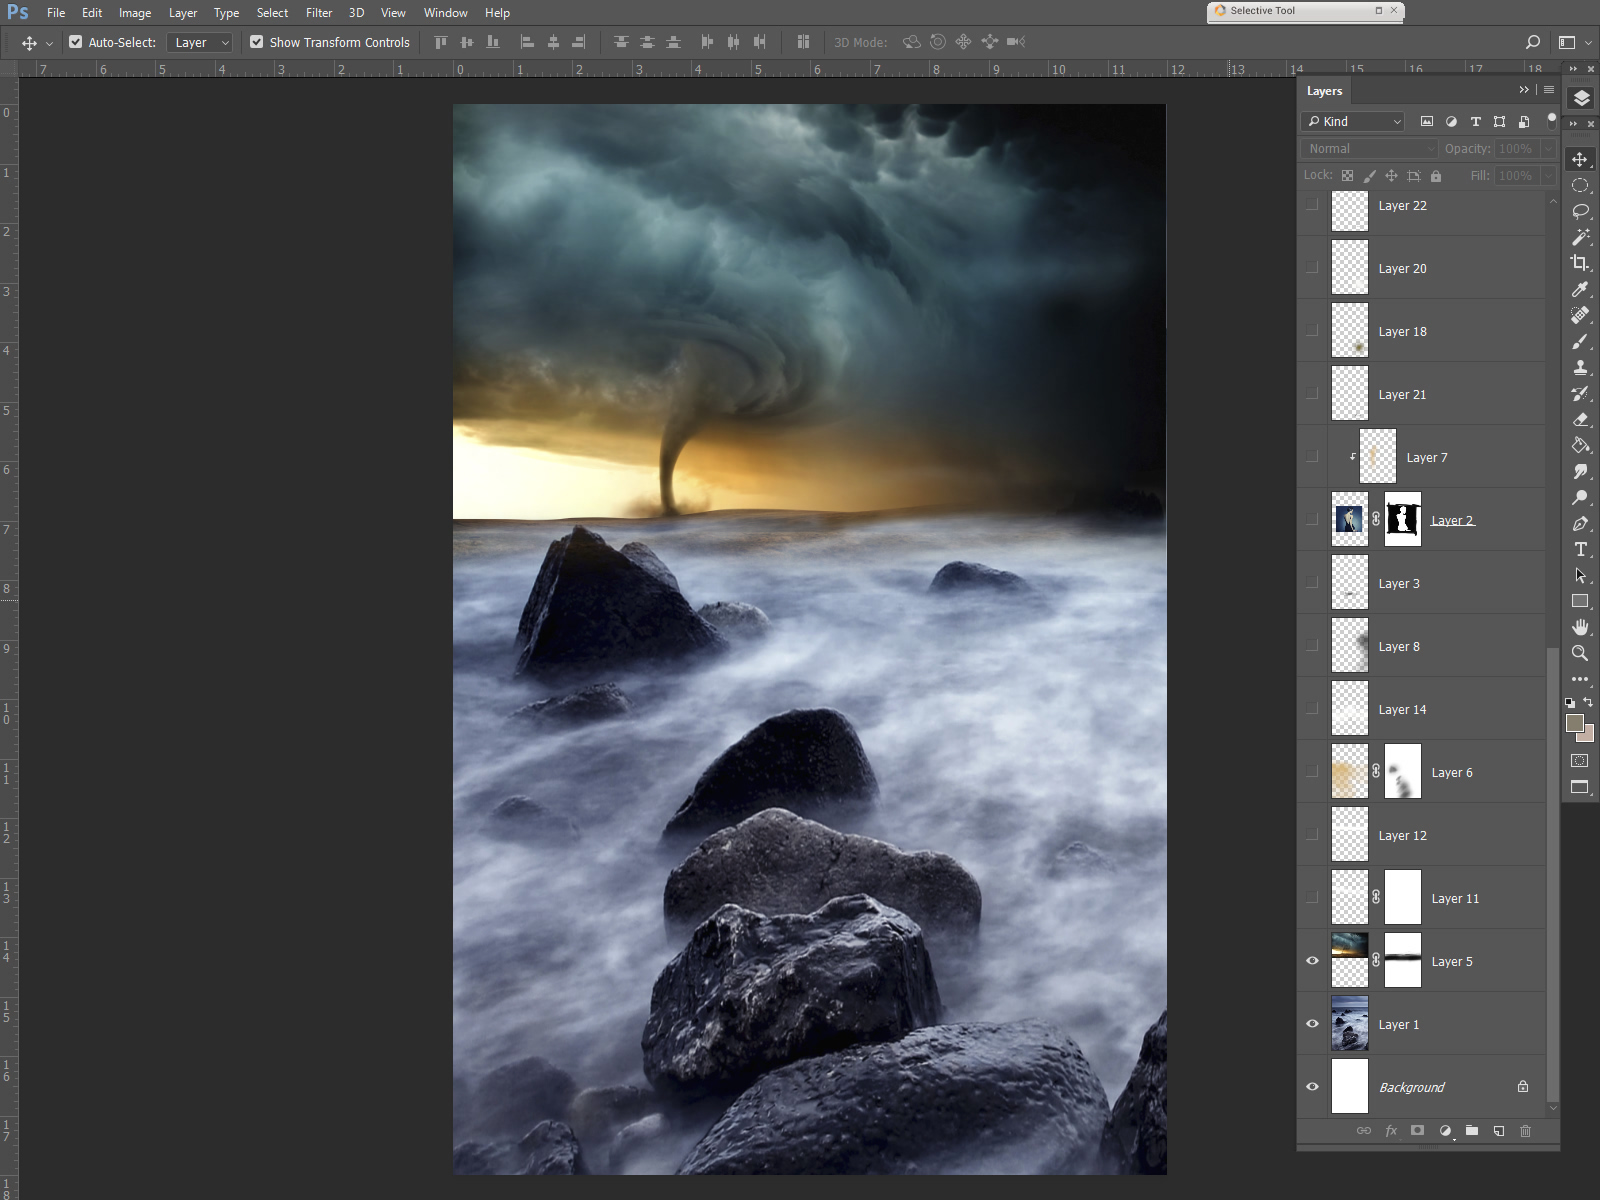Toggle Auto-Select checkbox
The image size is (1600, 1200).
tap(76, 42)
